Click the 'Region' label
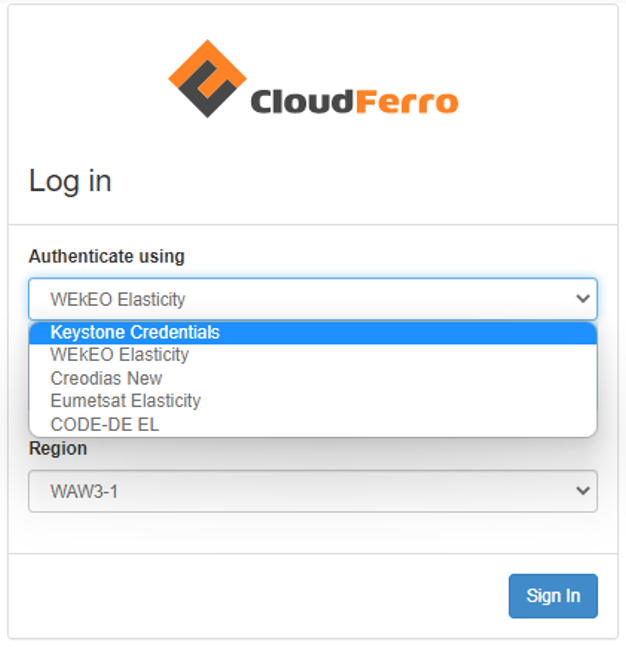The image size is (626, 647). click(57, 448)
